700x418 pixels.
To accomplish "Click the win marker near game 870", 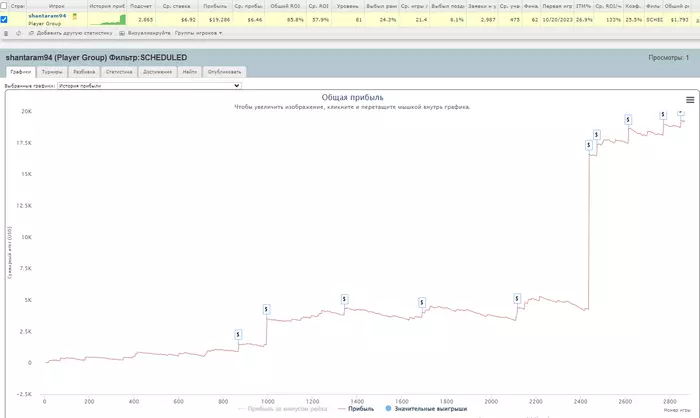I will [x=238, y=334].
